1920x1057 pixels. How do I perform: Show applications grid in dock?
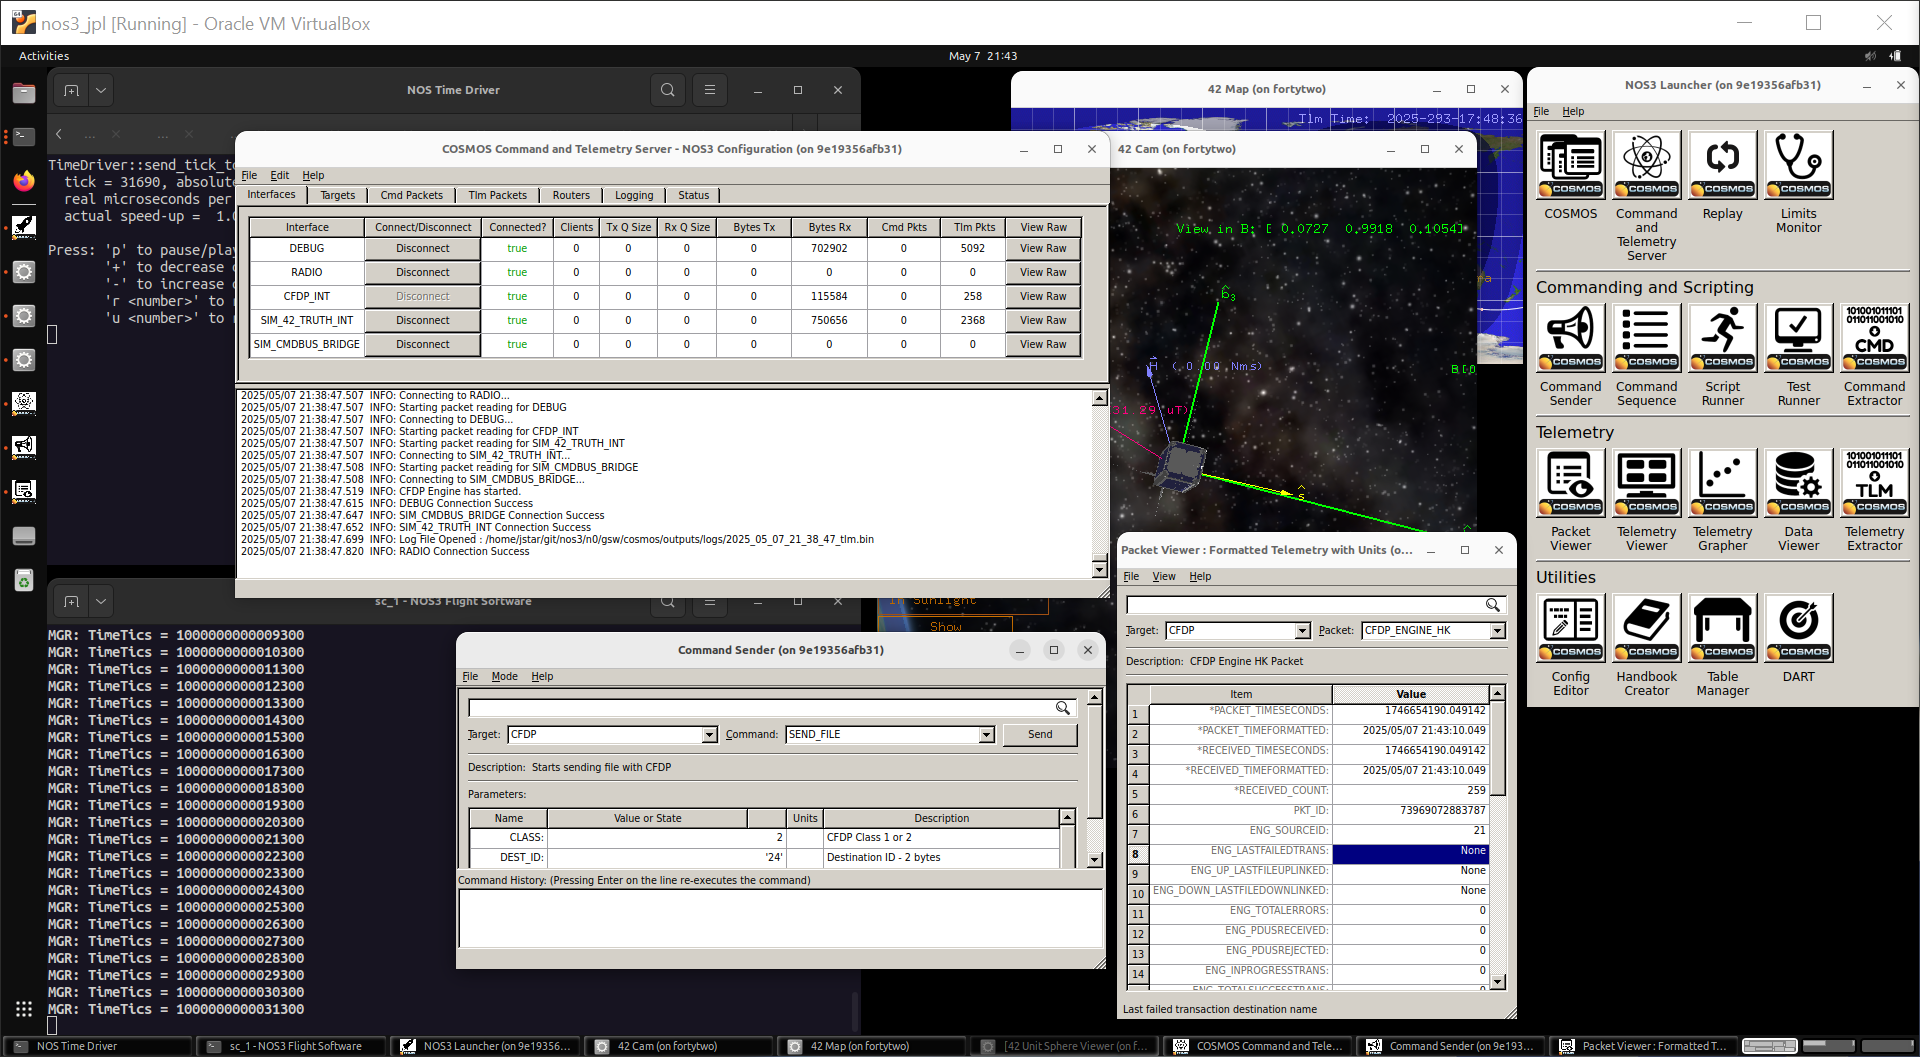coord(24,1009)
